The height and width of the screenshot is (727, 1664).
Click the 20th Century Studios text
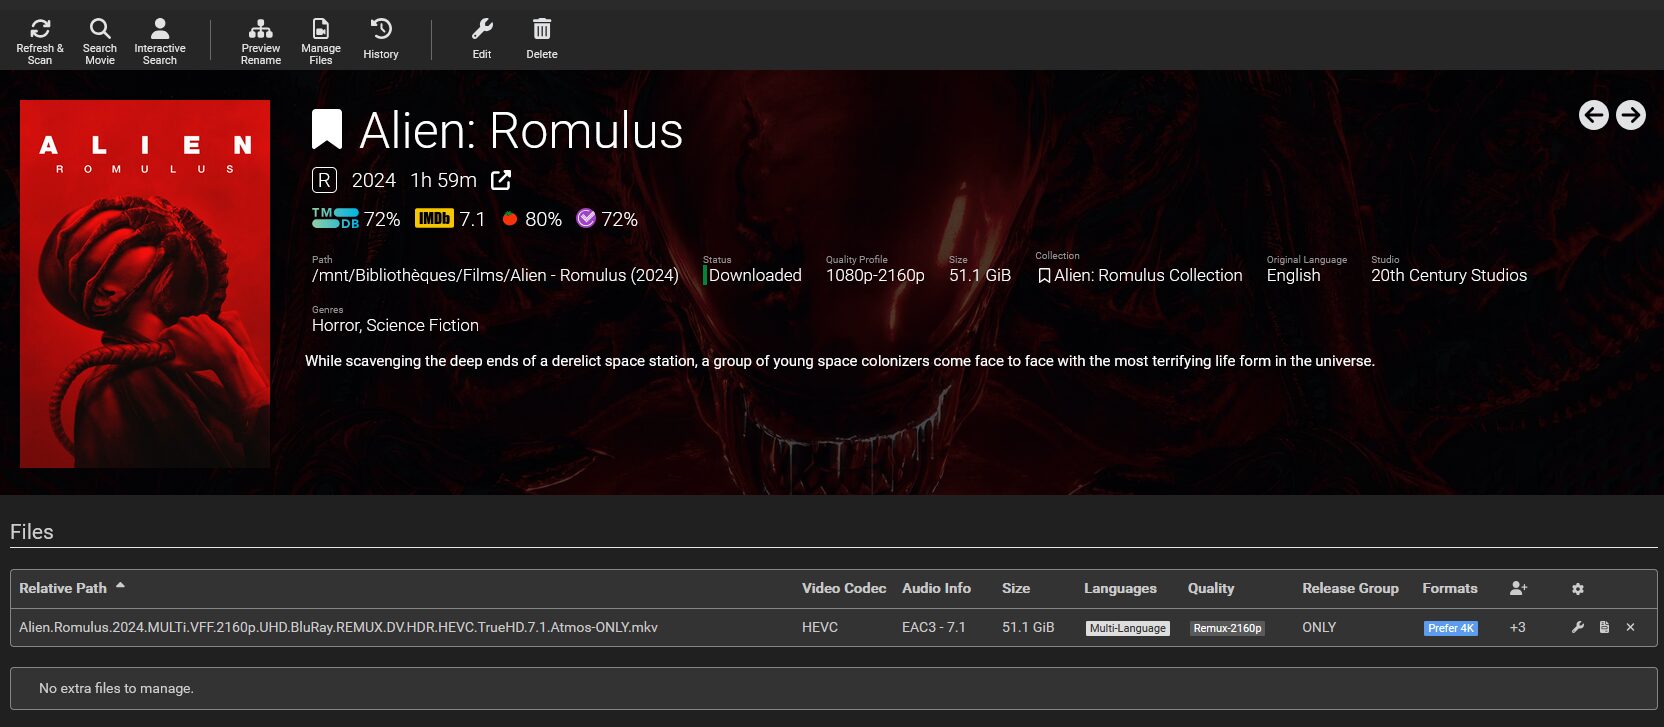(1449, 275)
